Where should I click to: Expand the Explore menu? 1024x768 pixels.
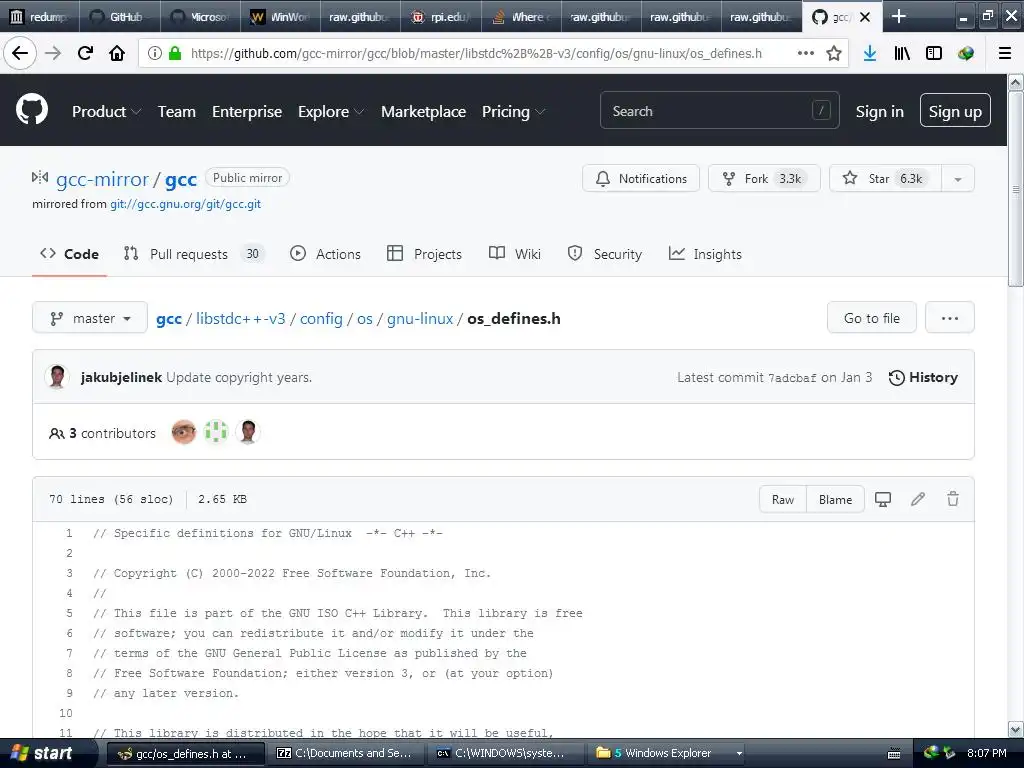pyautogui.click(x=331, y=112)
